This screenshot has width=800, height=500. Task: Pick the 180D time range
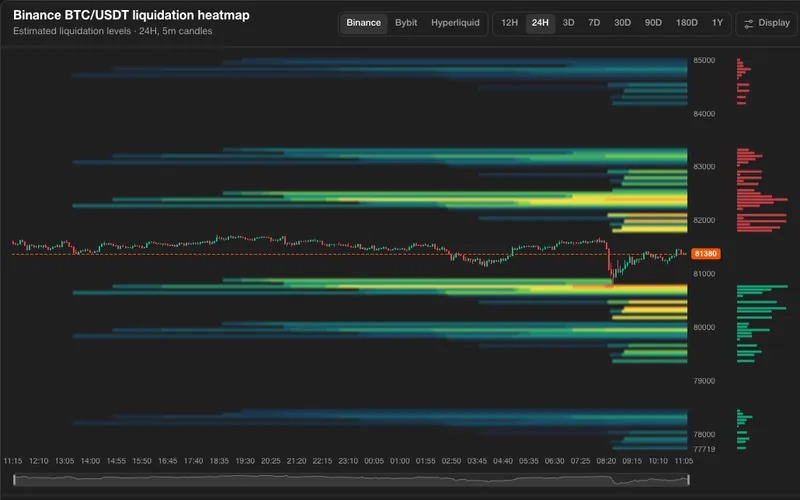click(686, 23)
